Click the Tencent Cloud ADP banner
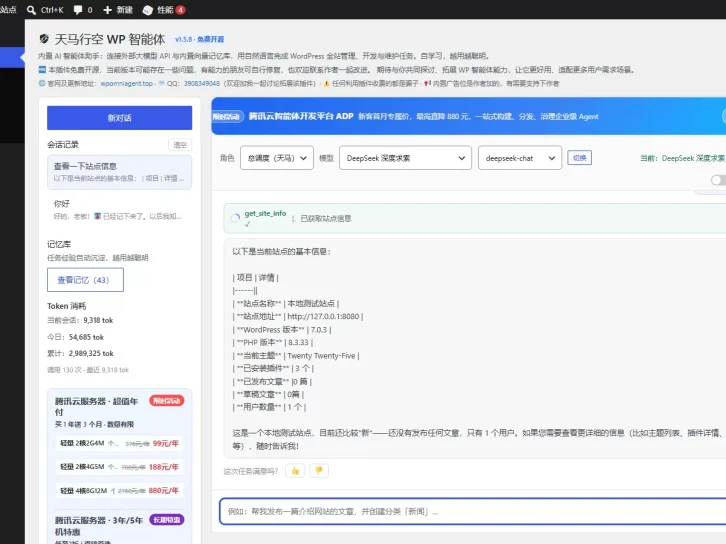 (469, 116)
